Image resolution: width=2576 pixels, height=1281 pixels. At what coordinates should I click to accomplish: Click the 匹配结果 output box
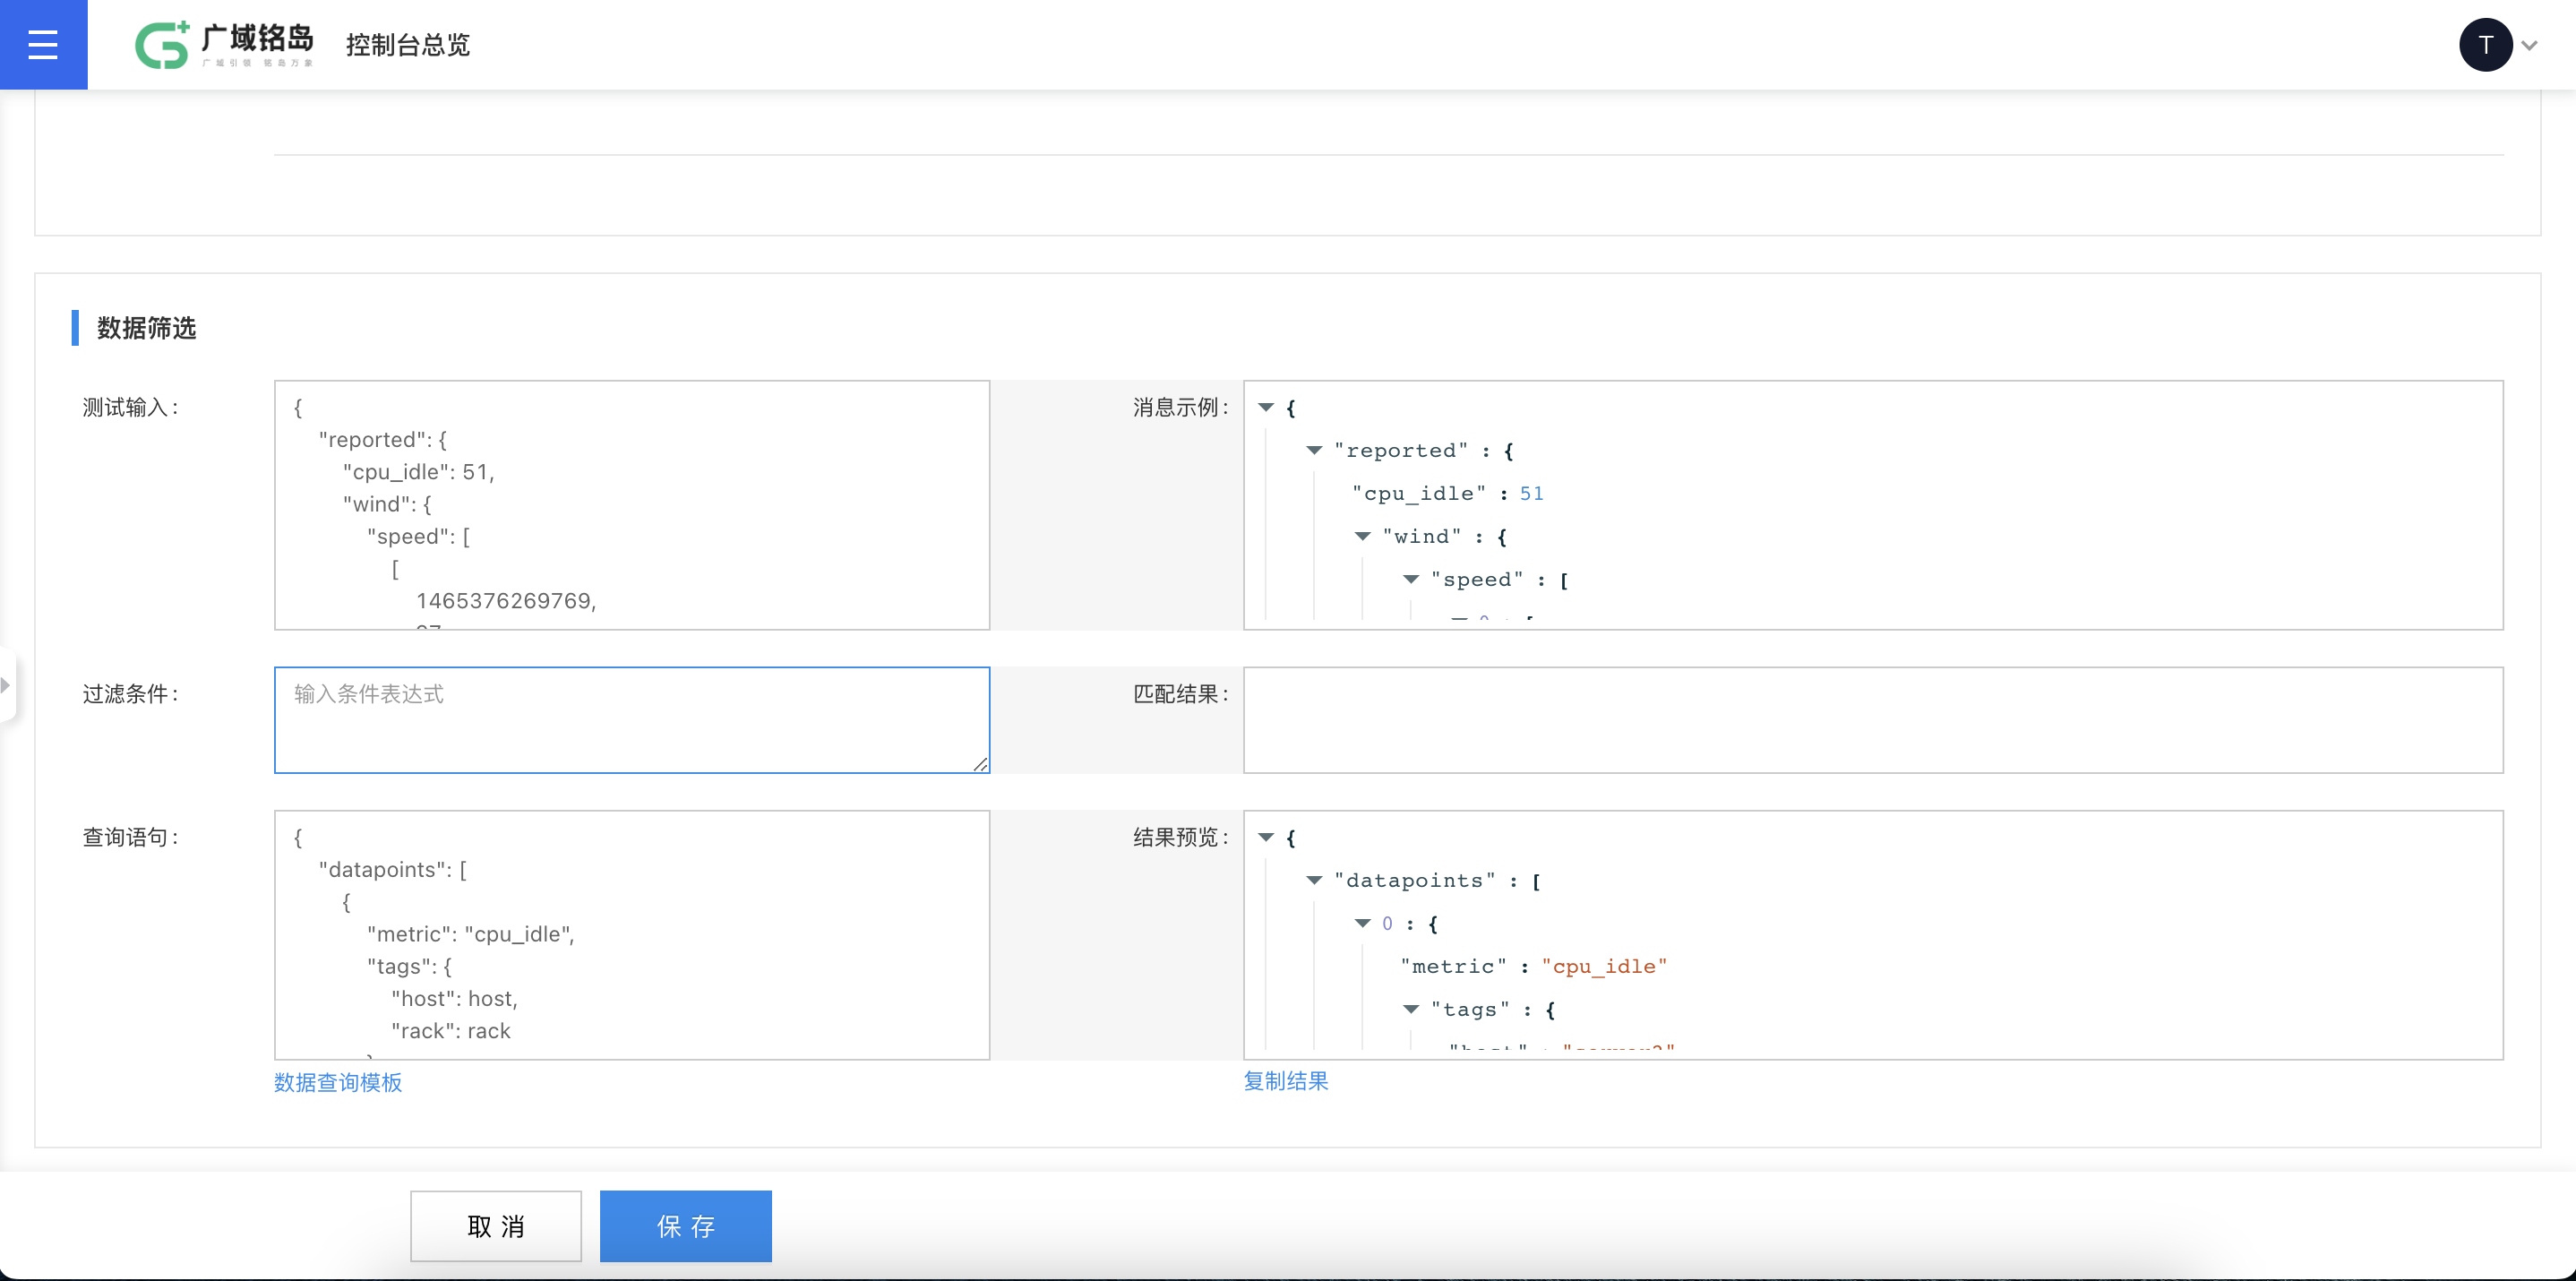[x=1873, y=720]
